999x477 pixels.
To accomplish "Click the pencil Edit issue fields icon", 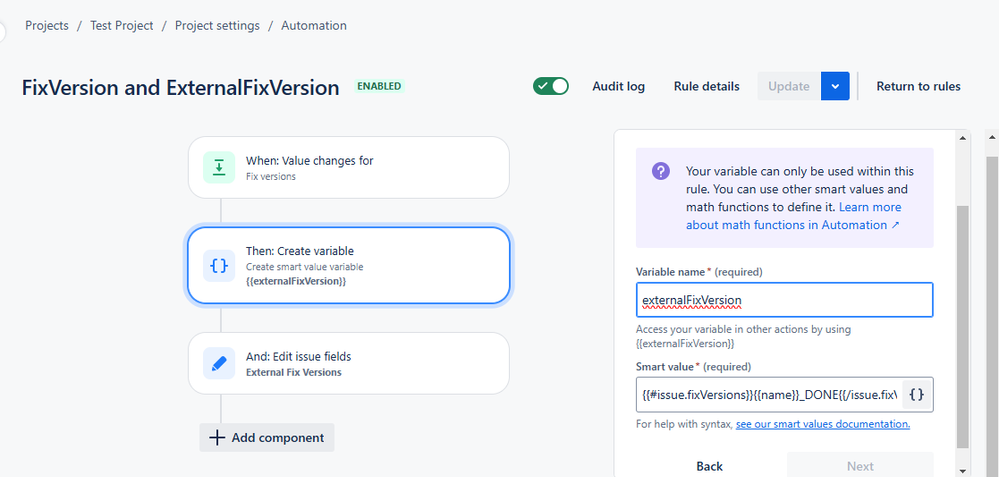I will click(219, 364).
